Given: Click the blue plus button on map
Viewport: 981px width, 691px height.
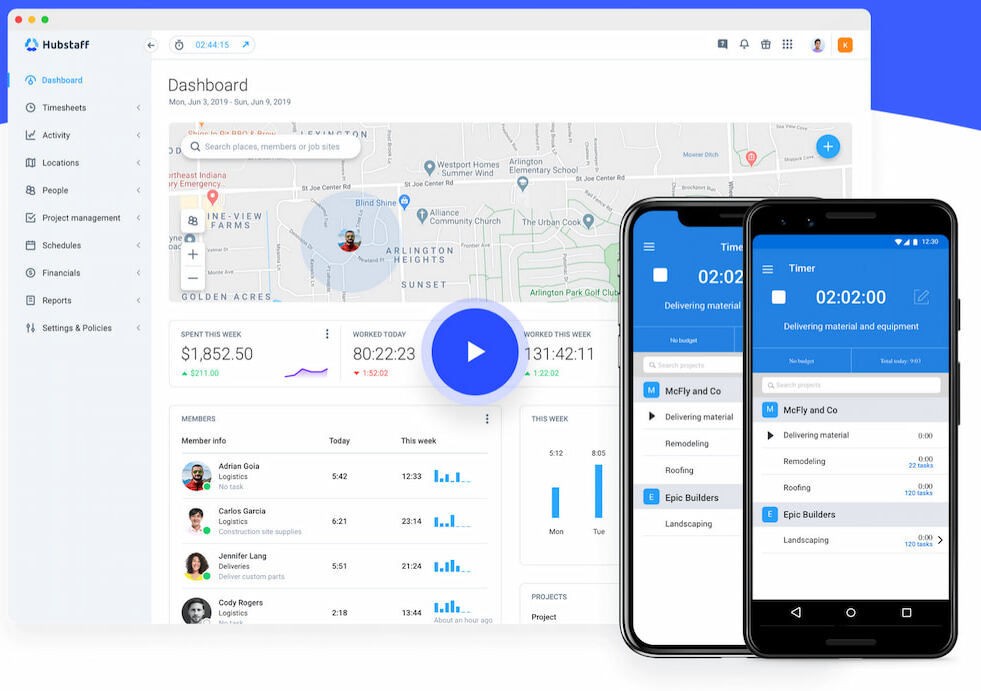Looking at the screenshot, I should point(827,147).
